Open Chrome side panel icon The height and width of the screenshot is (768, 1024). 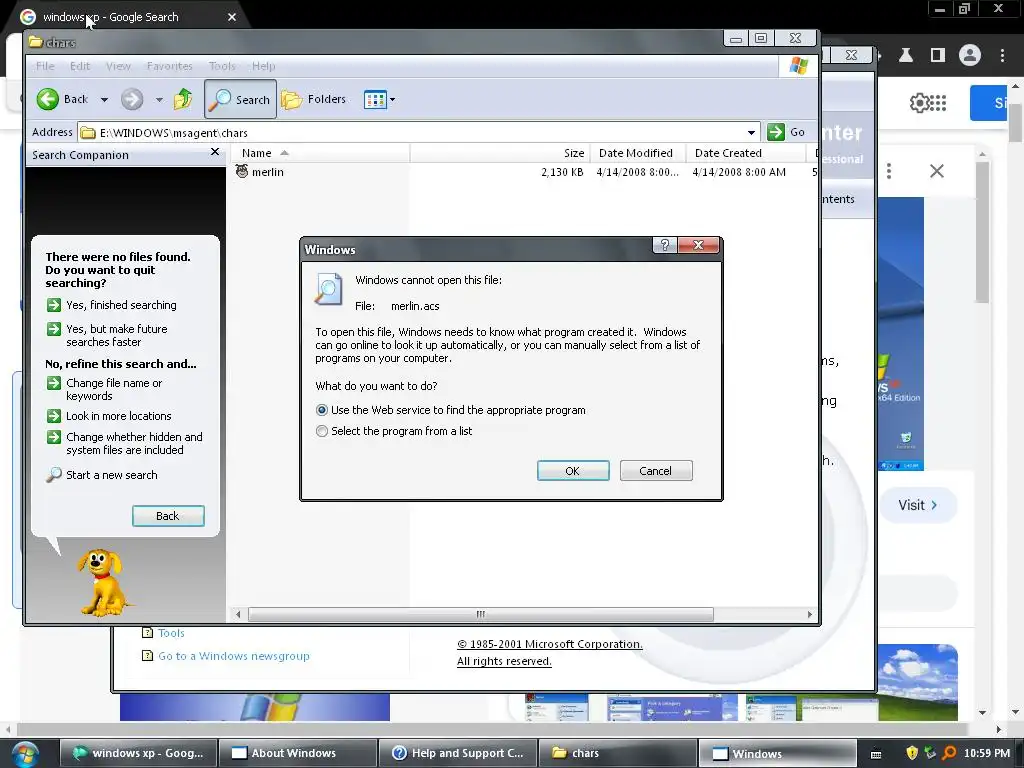click(937, 55)
